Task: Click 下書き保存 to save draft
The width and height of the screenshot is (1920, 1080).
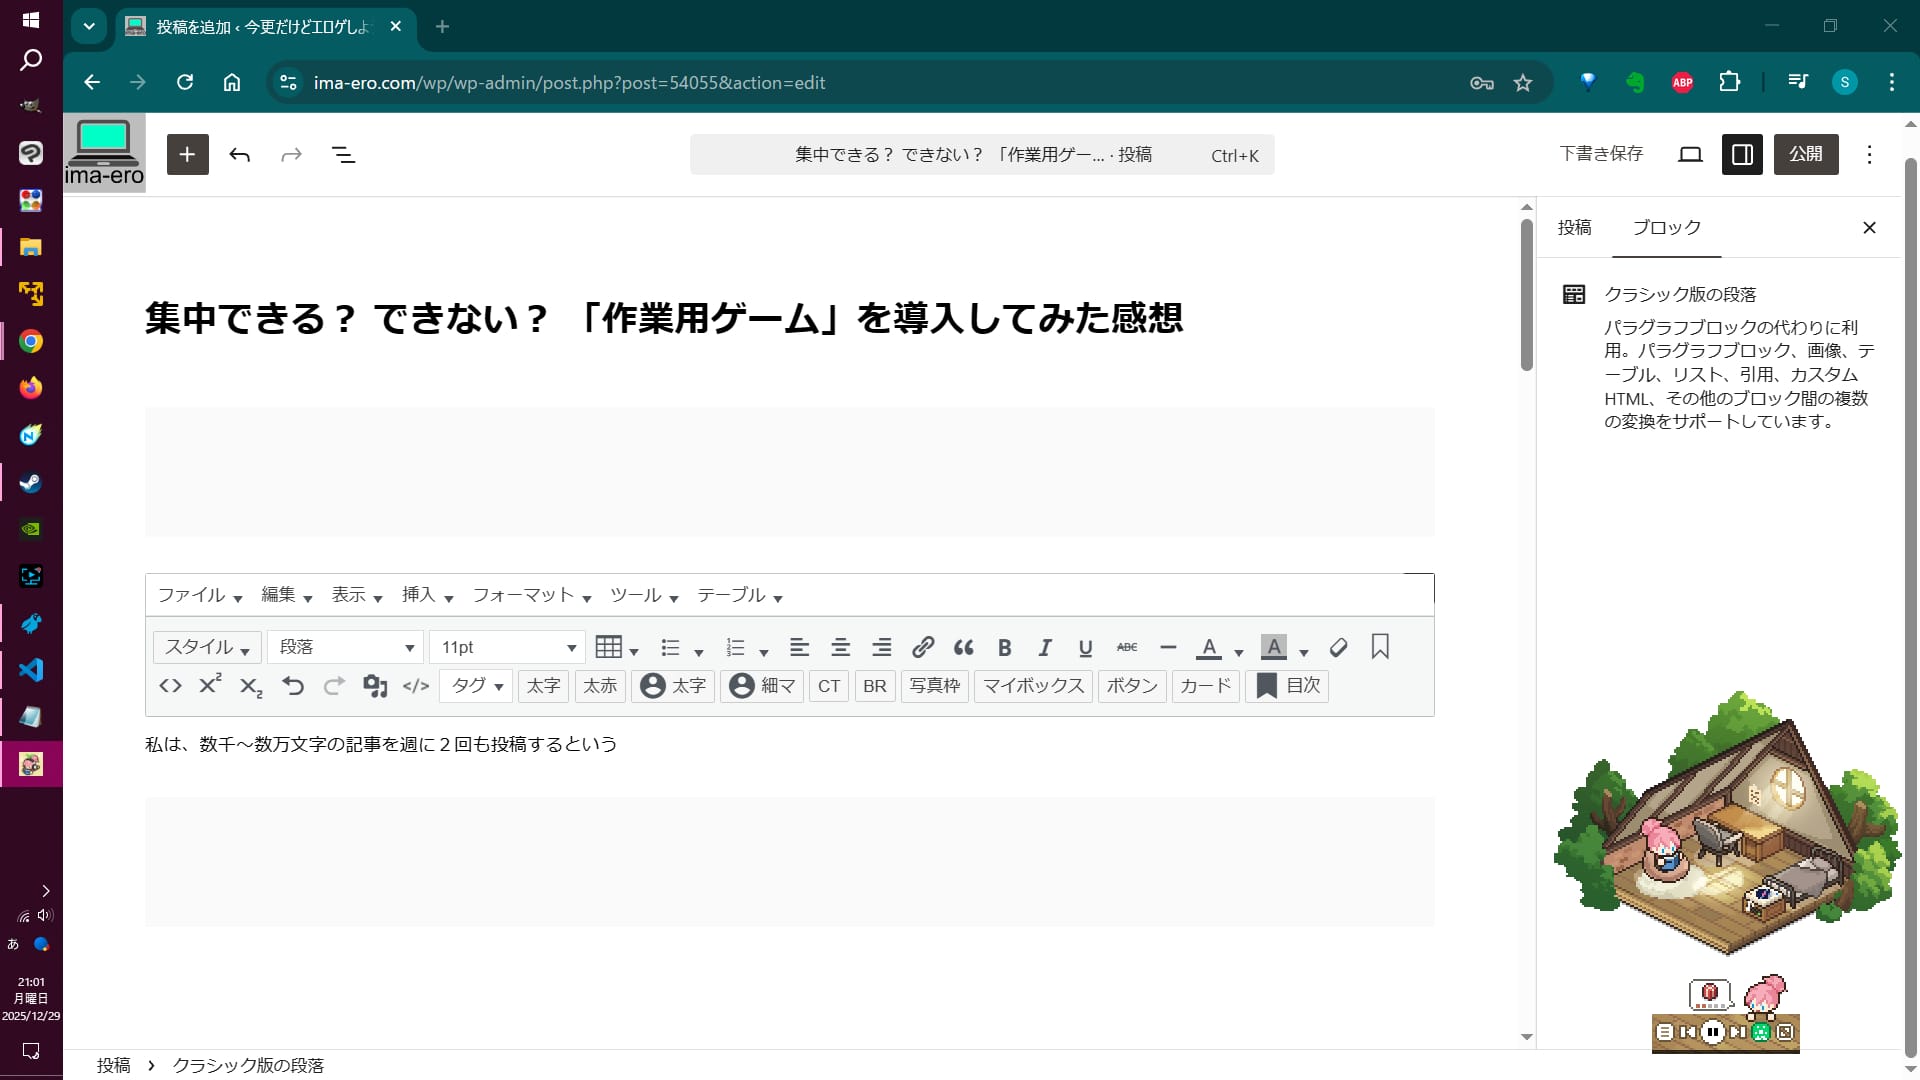Action: [1601, 154]
